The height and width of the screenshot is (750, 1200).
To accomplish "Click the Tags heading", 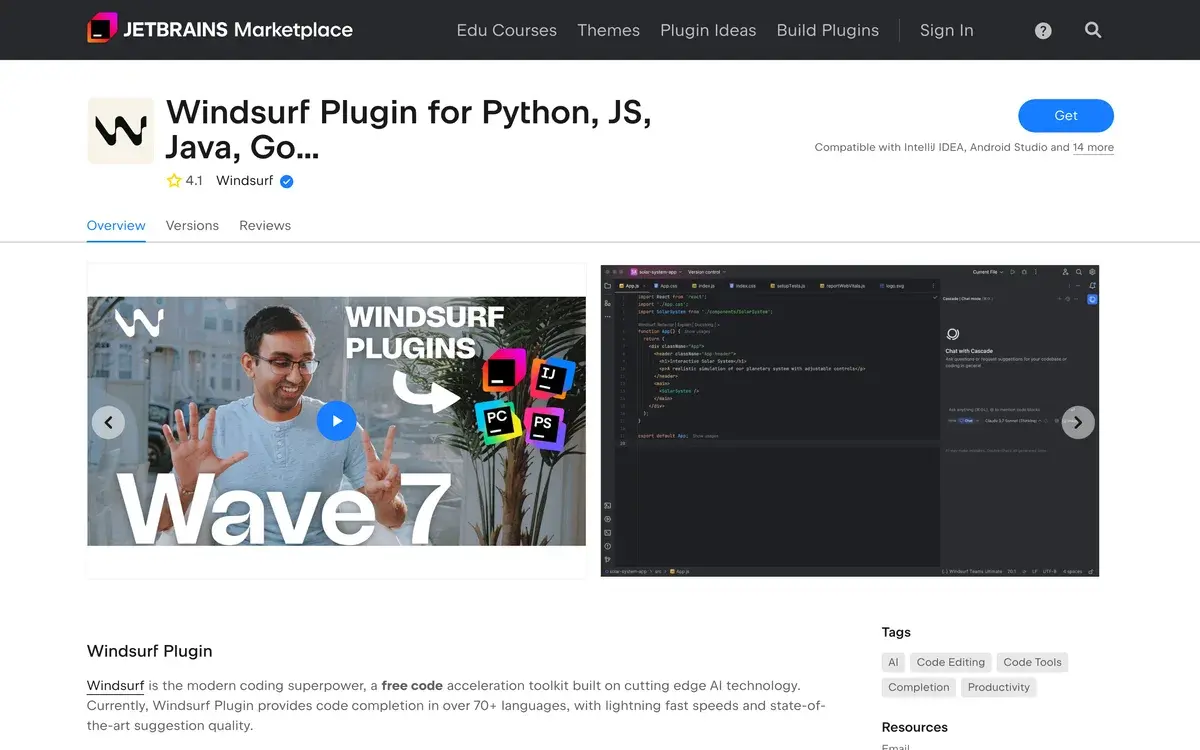I will pyautogui.click(x=896, y=632).
